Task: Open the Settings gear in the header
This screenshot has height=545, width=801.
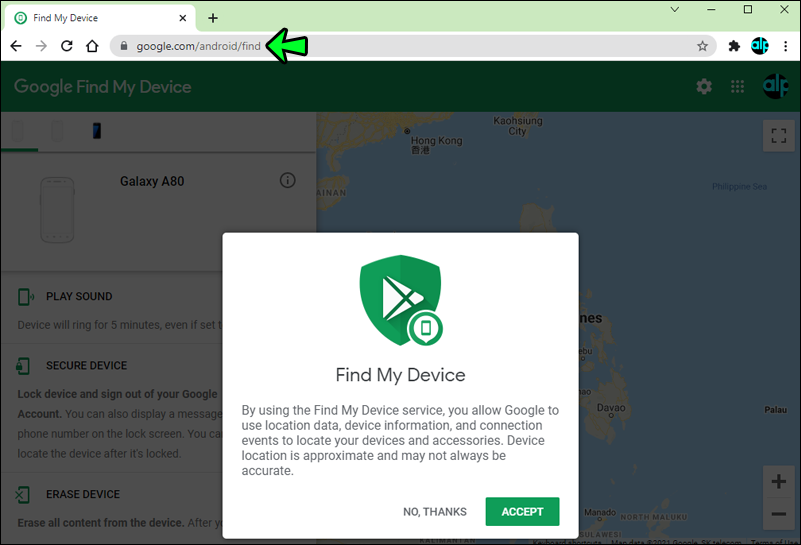Action: pyautogui.click(x=704, y=86)
